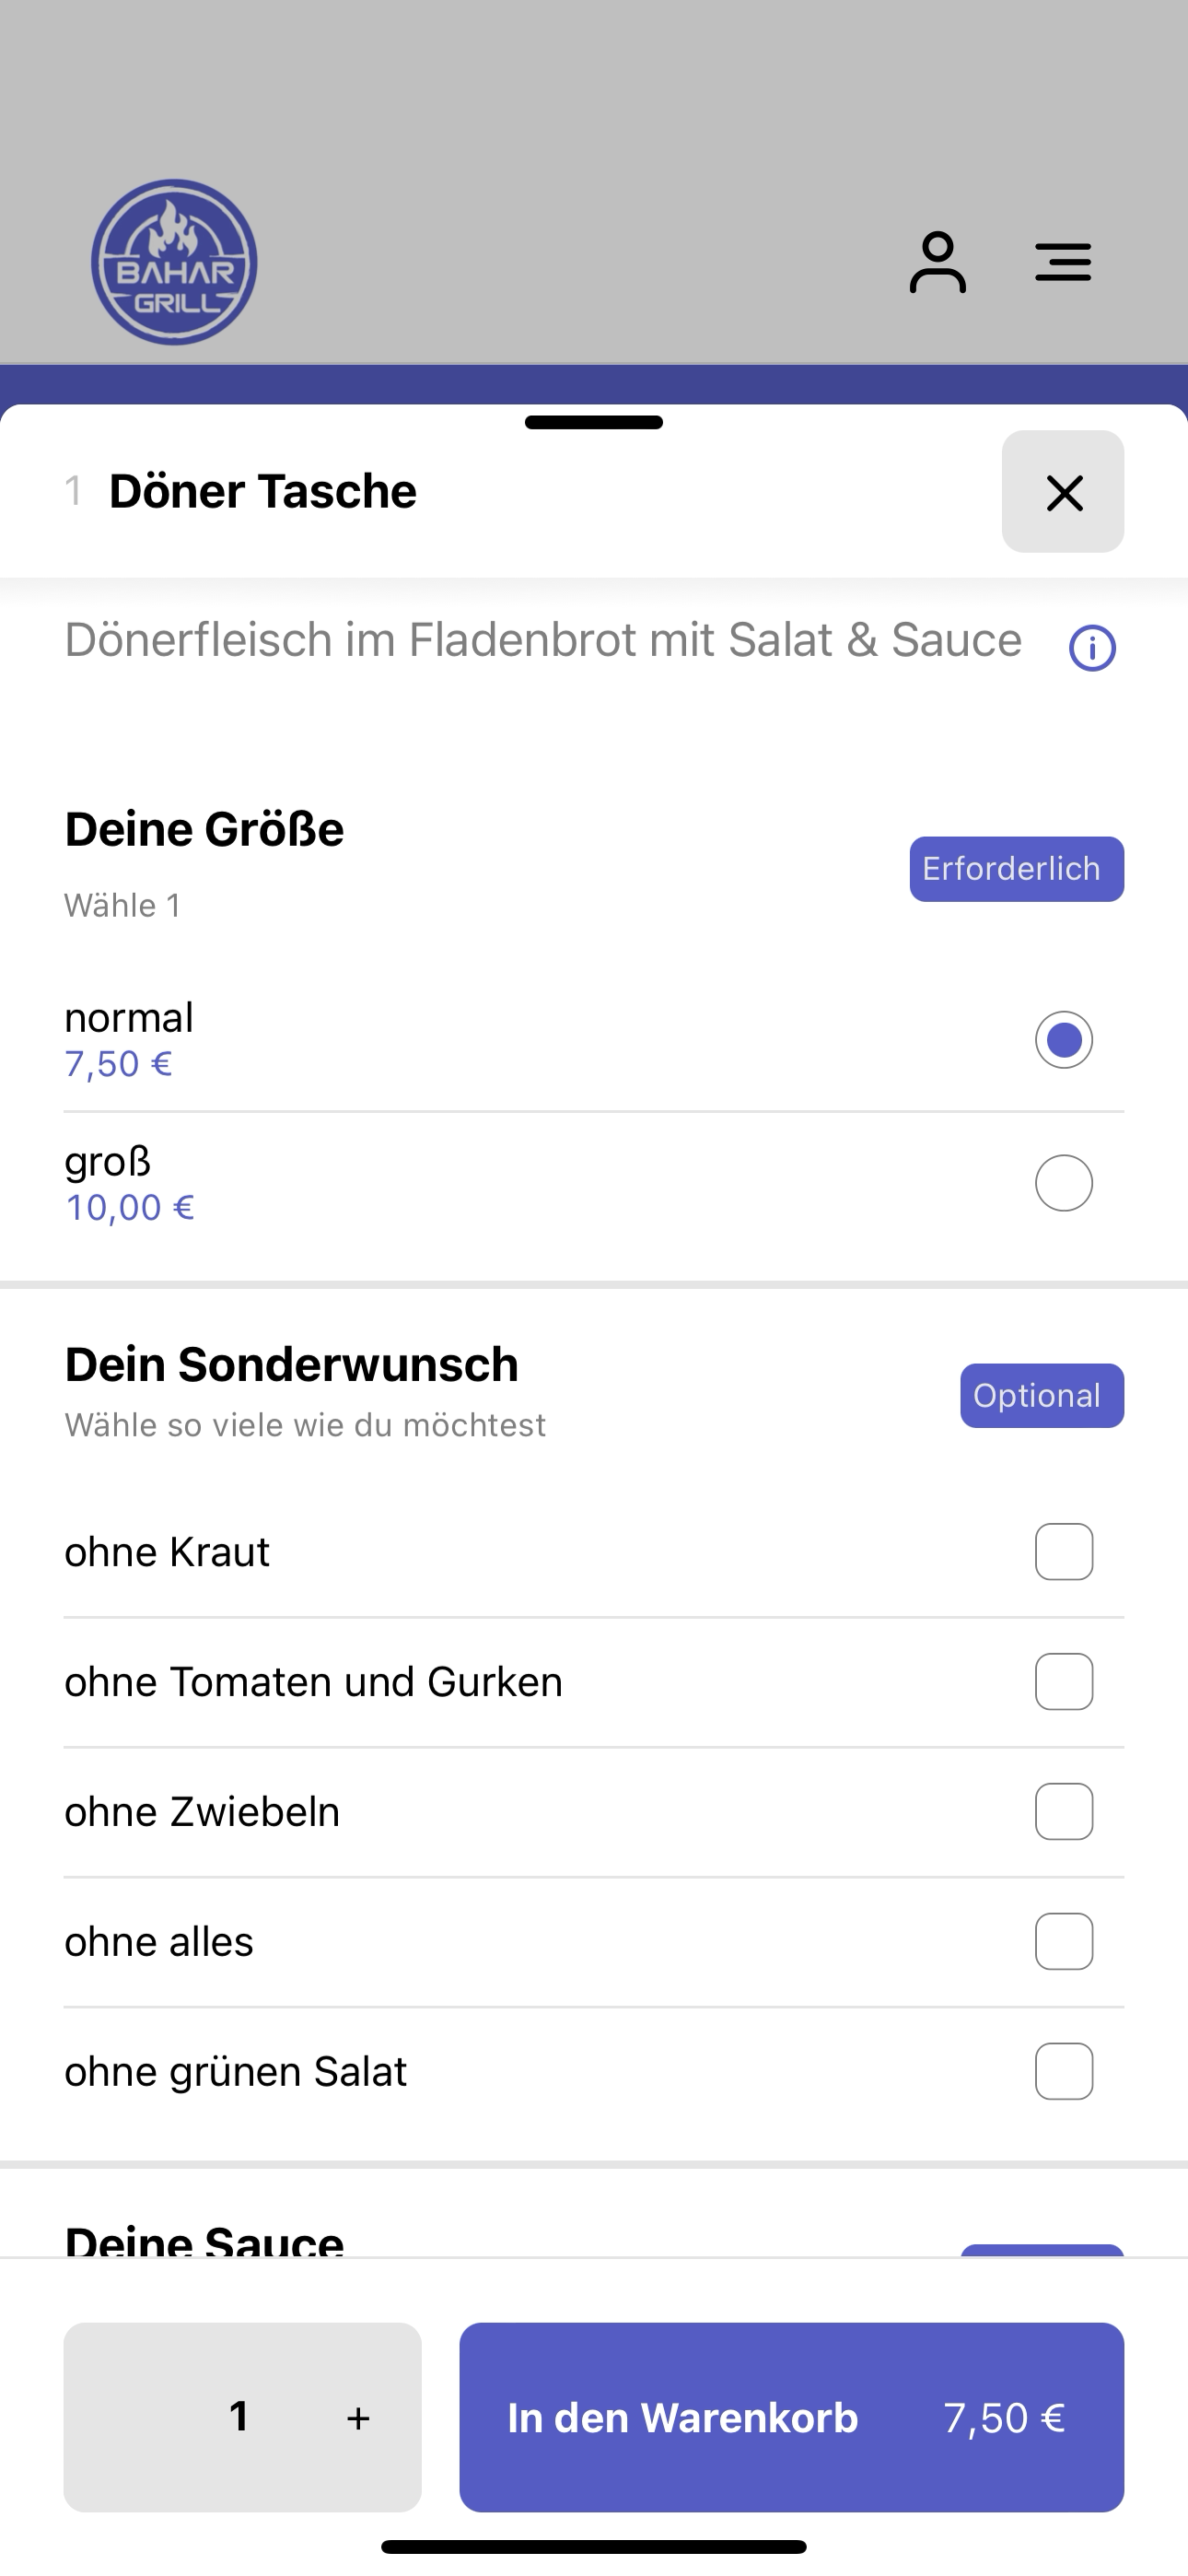The height and width of the screenshot is (2576, 1188).
Task: Enable the ohne Zwiebeln checkbox
Action: [x=1064, y=1812]
